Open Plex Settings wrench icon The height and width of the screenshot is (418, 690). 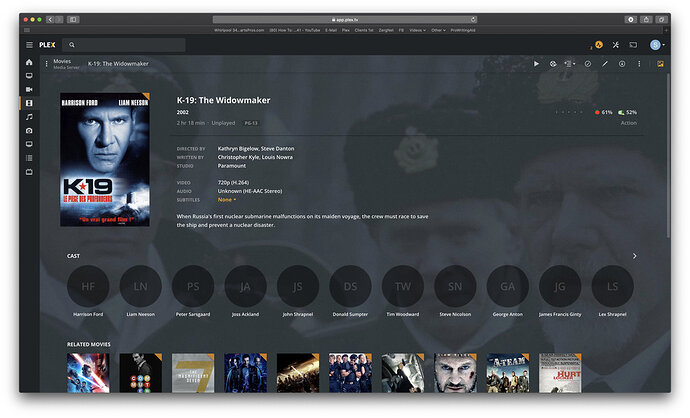point(616,45)
